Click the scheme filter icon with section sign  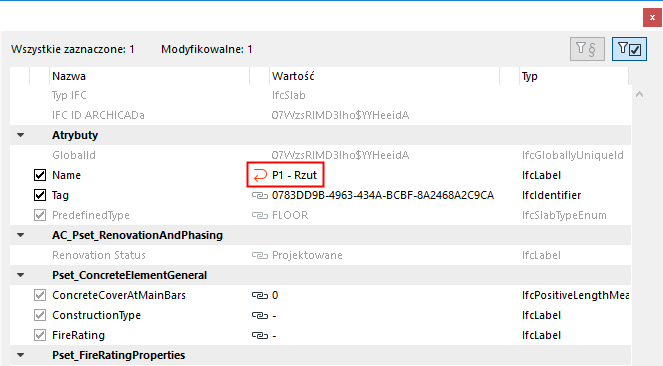(587, 49)
